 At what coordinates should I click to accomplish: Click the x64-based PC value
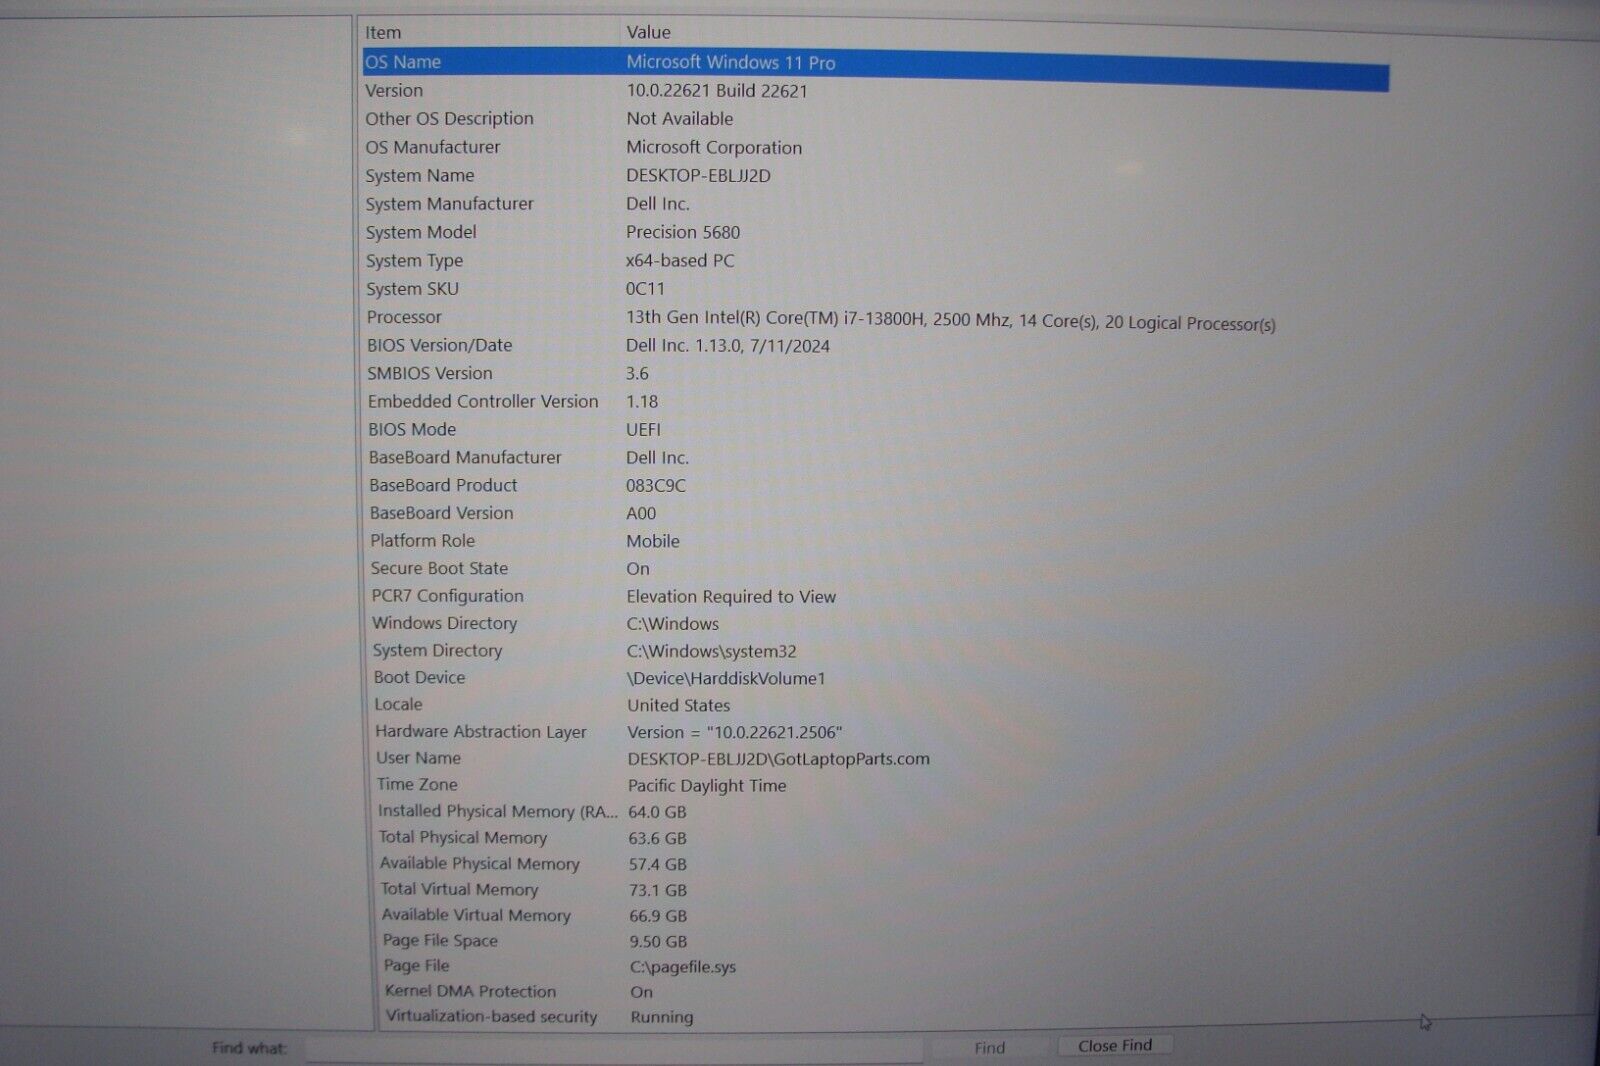(x=680, y=261)
